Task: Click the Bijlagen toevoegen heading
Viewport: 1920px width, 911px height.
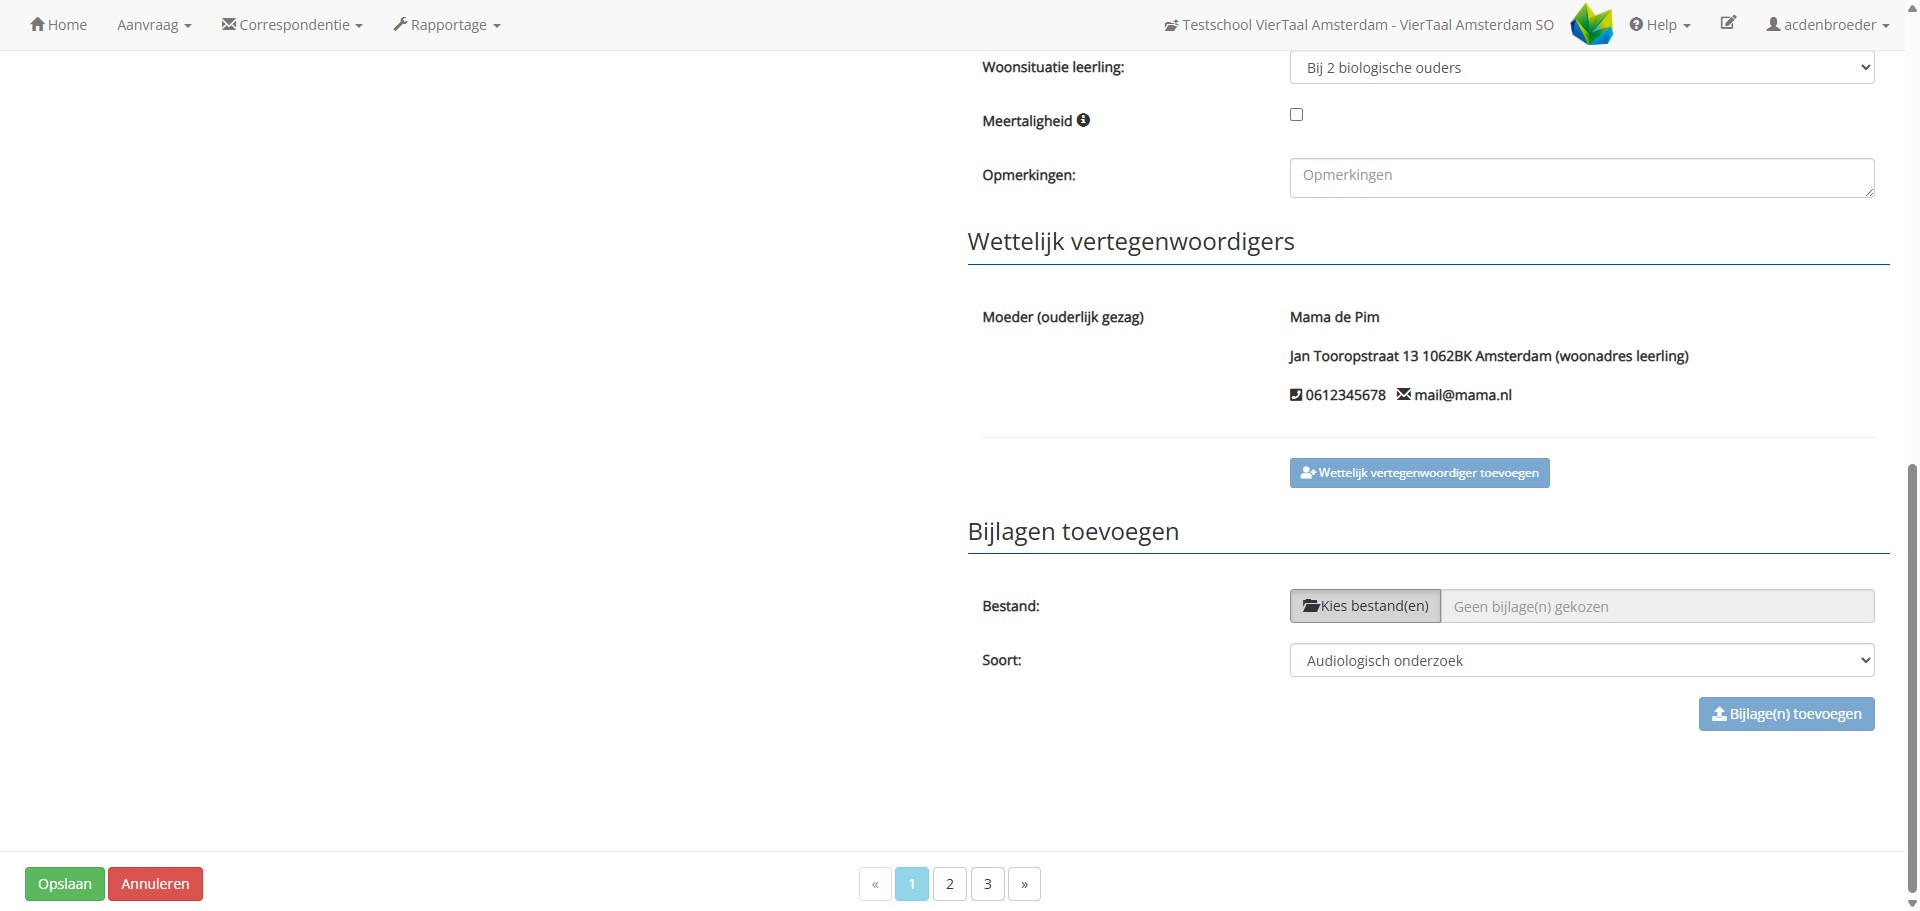Action: click(x=1073, y=532)
